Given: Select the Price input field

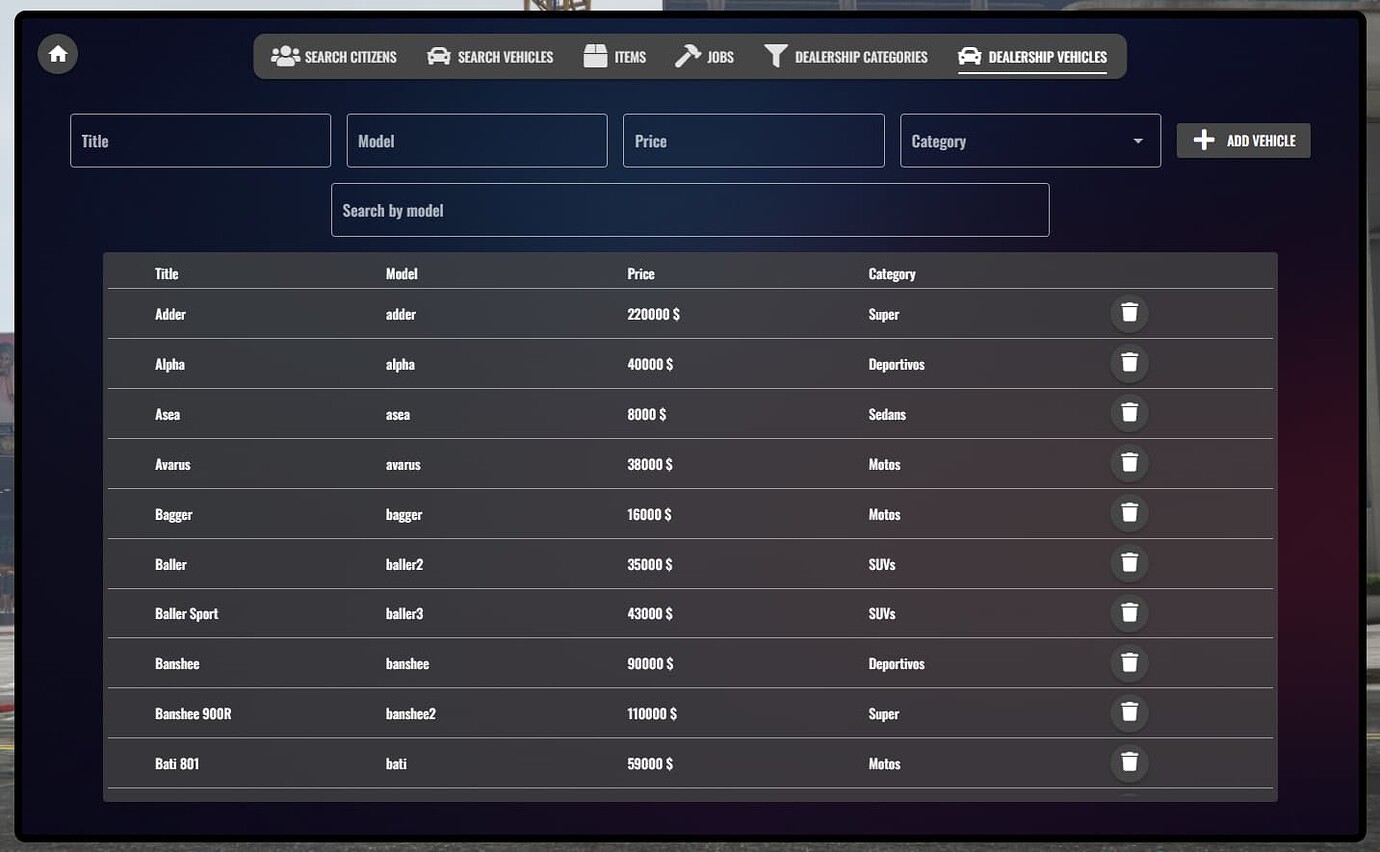Looking at the screenshot, I should click(753, 141).
